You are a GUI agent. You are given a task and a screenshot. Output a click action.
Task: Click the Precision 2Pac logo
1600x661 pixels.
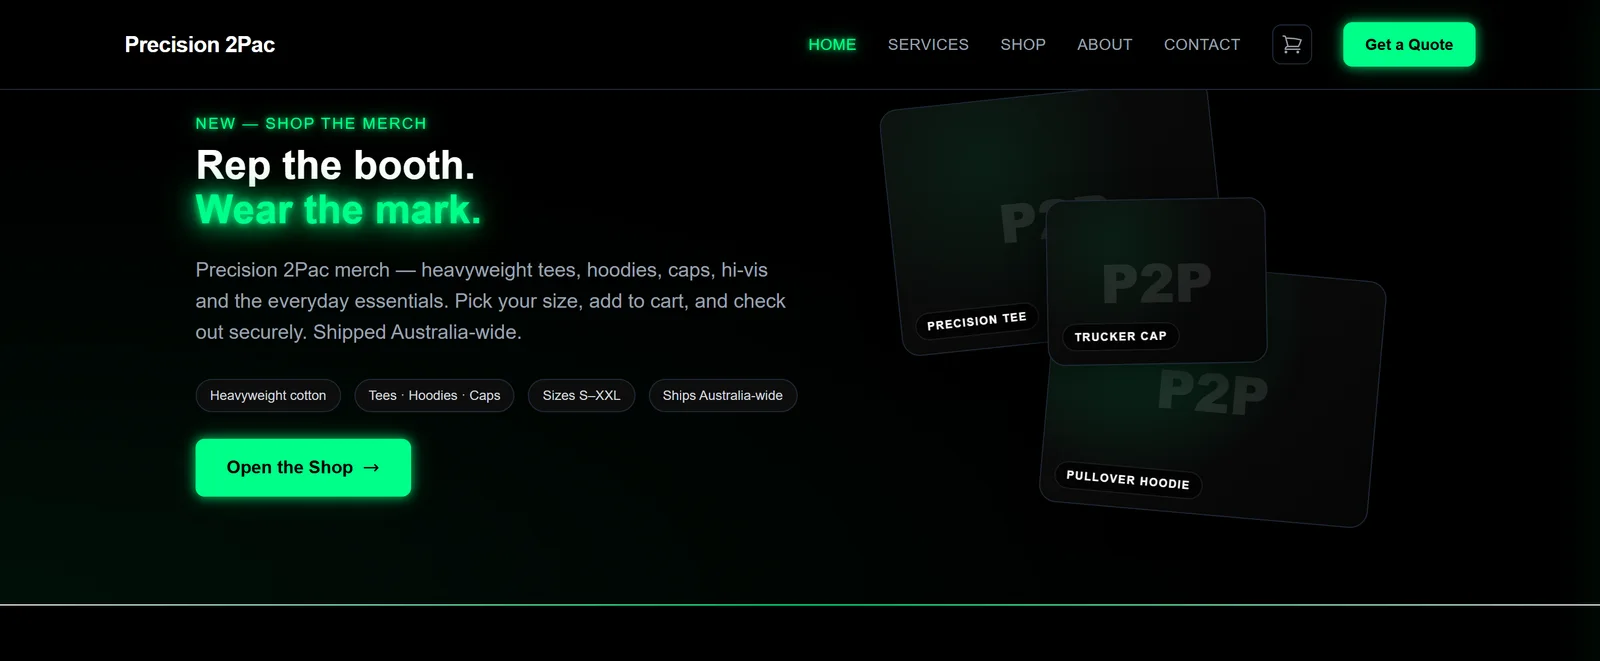coord(200,45)
